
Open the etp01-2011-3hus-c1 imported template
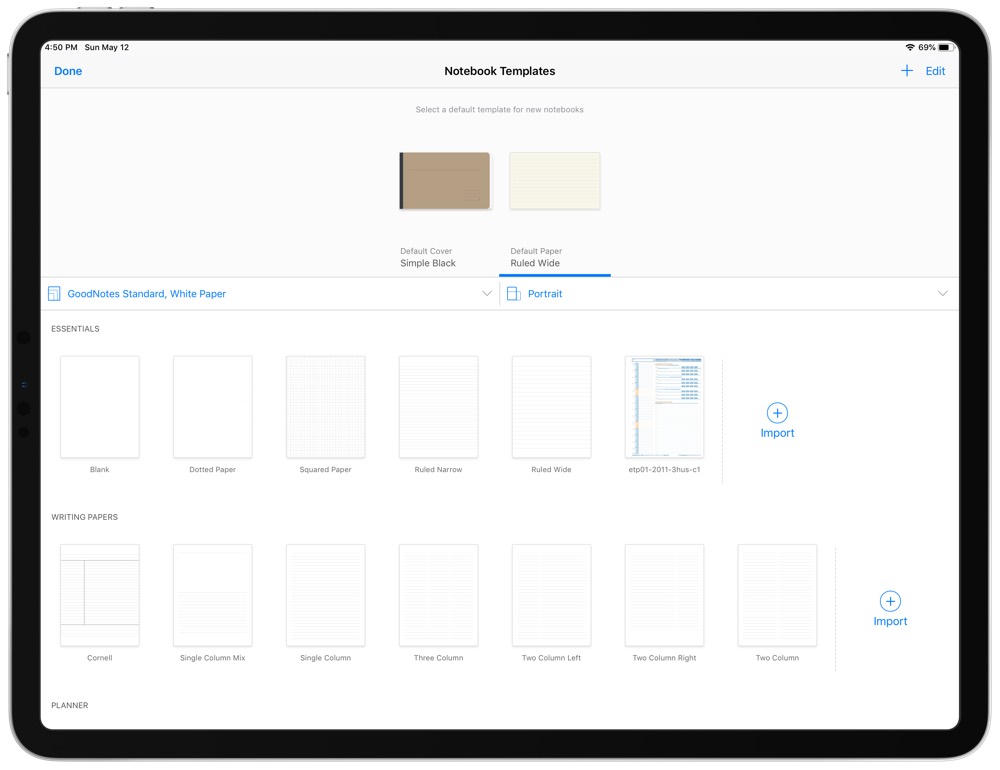(664, 406)
